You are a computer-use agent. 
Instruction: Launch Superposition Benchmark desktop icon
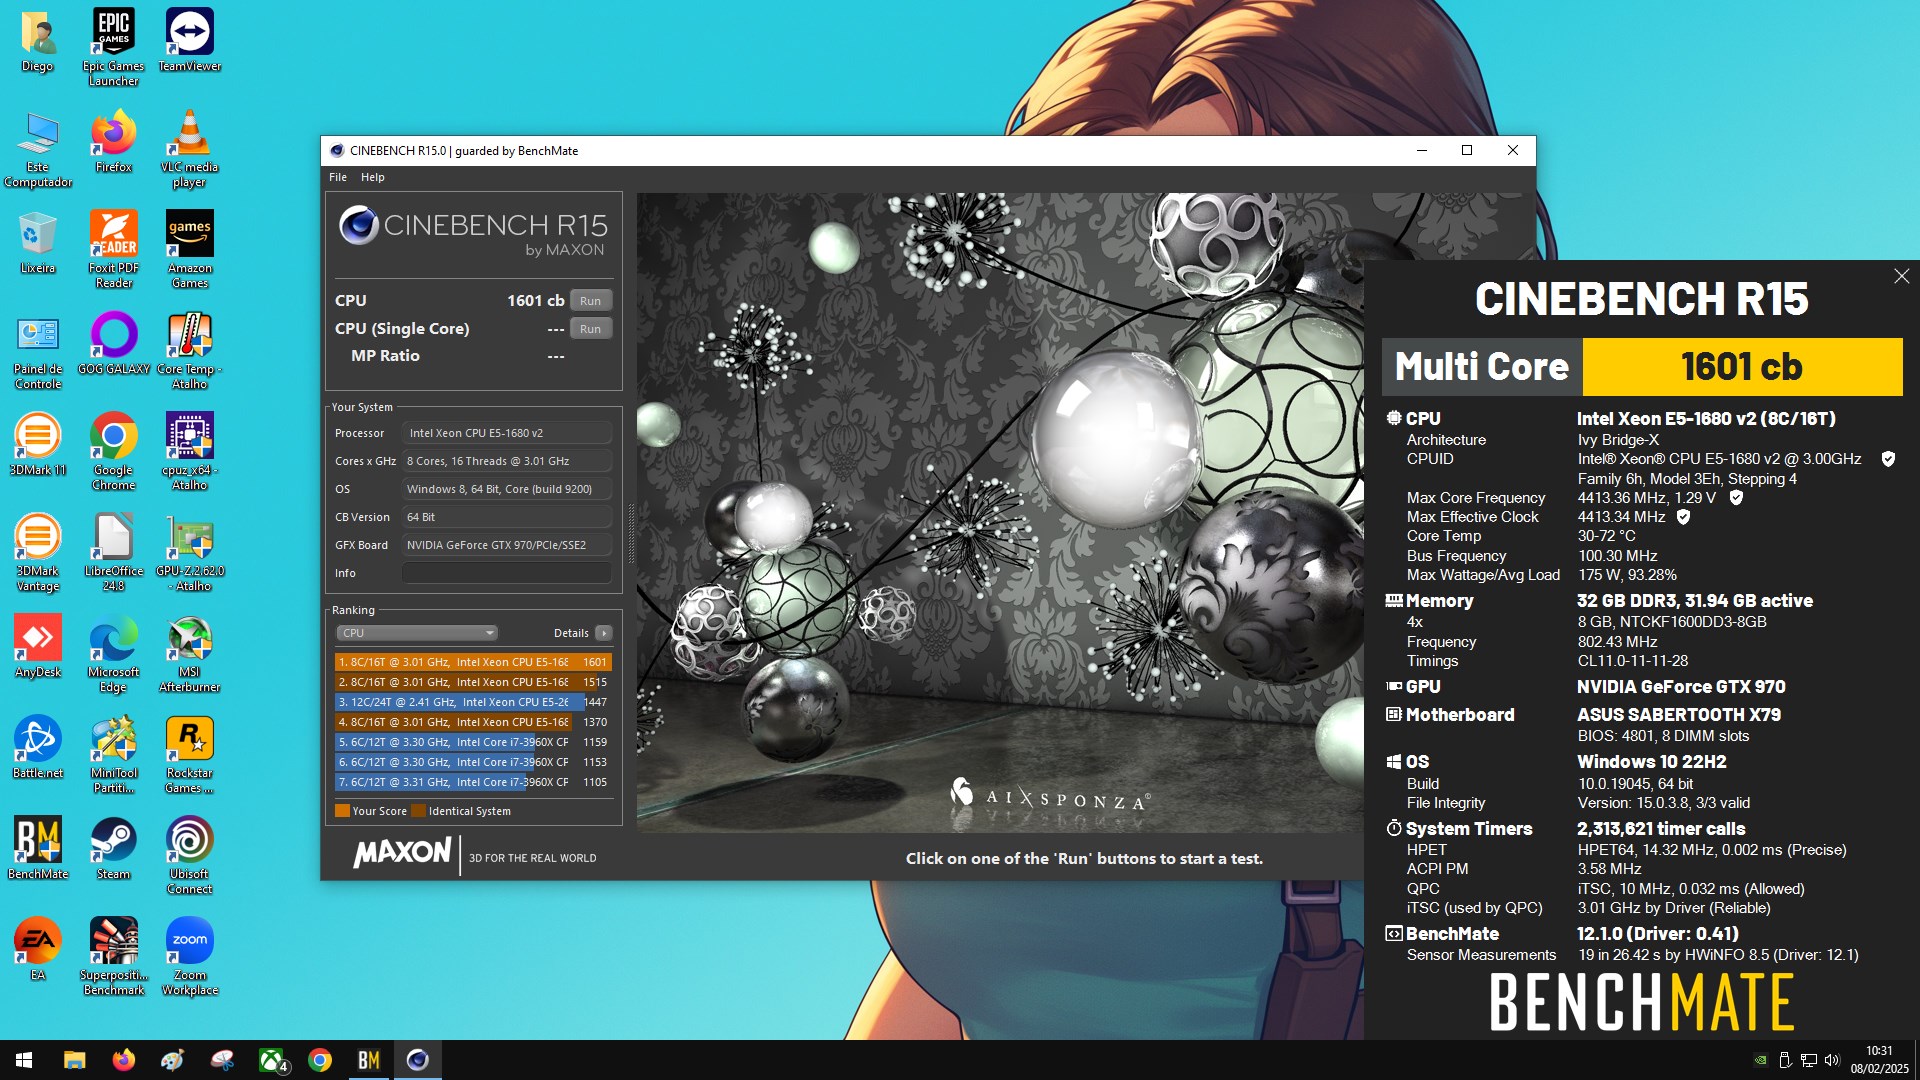click(113, 956)
